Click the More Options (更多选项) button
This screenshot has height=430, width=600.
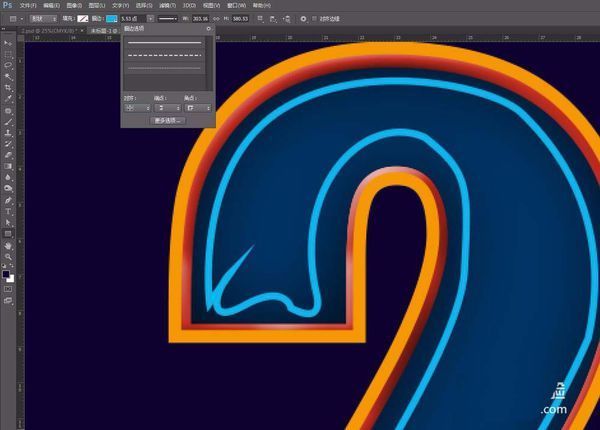(x=167, y=120)
